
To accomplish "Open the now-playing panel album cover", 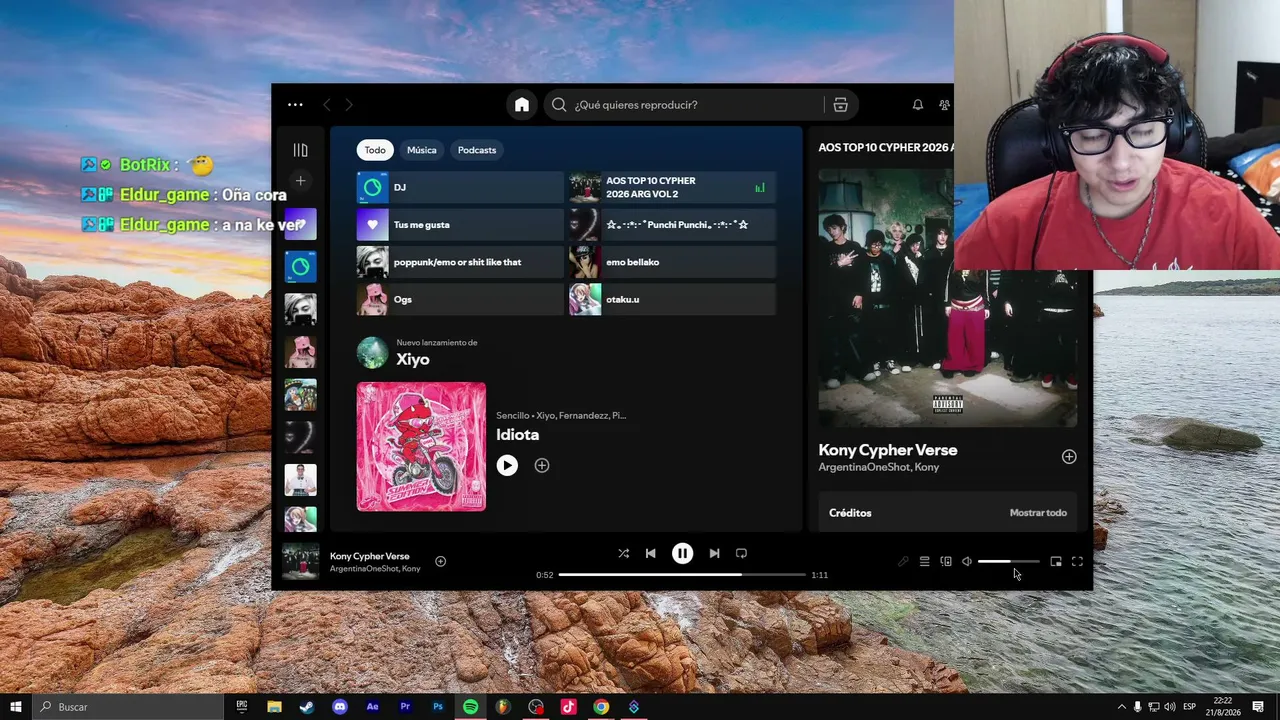I will coord(948,297).
